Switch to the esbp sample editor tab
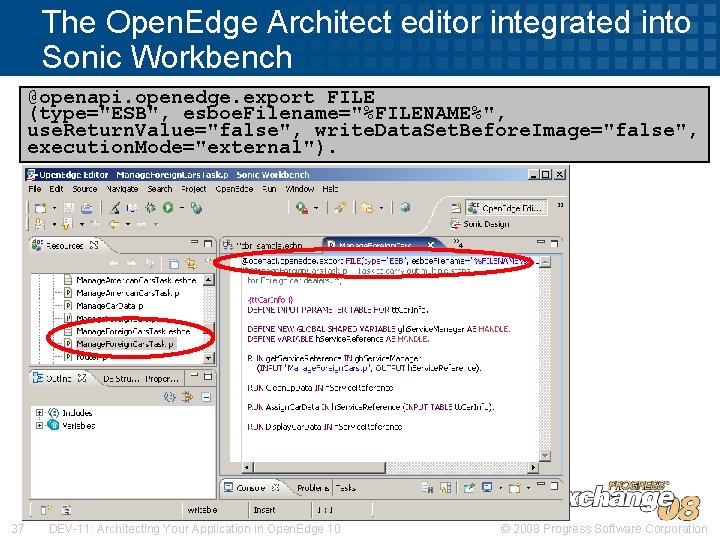The width and height of the screenshot is (720, 540). pos(269,246)
